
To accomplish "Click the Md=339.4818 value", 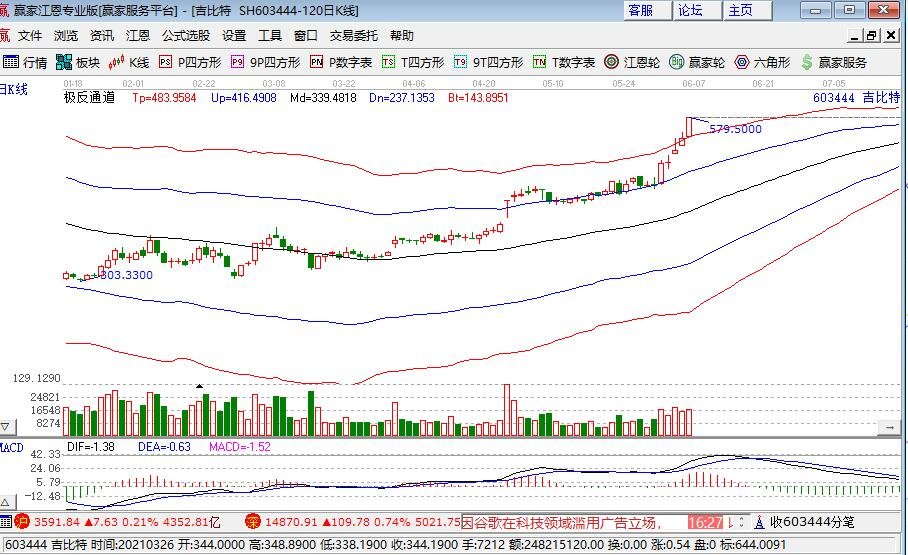I will coord(323,98).
